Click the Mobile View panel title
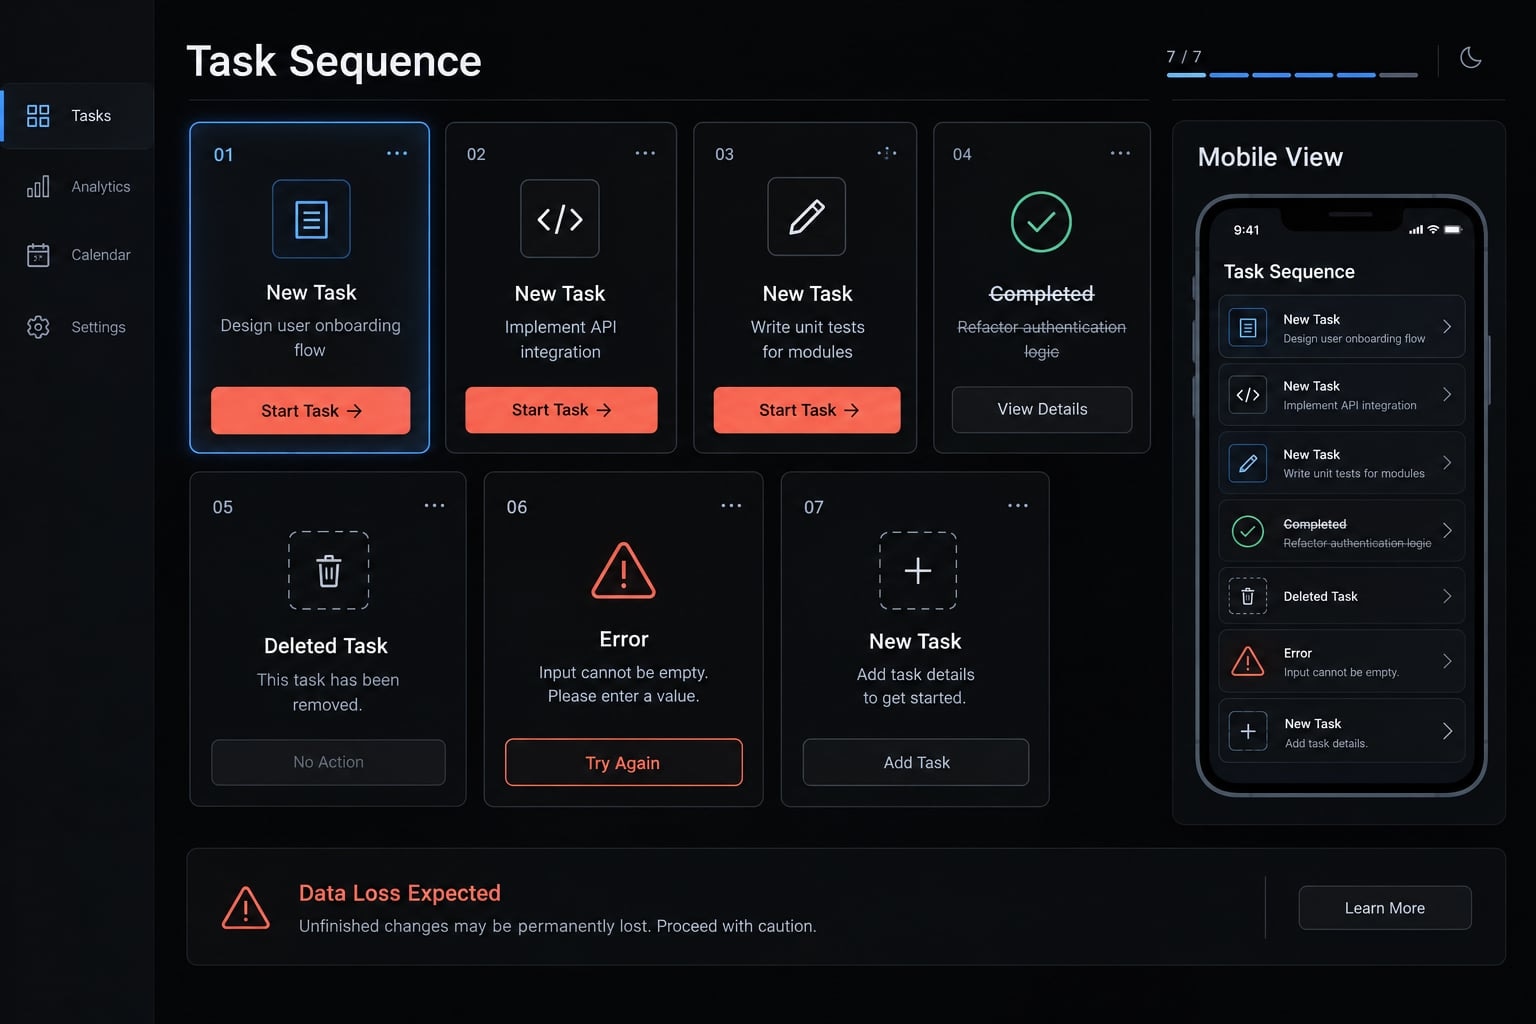The width and height of the screenshot is (1536, 1024). click(x=1270, y=157)
